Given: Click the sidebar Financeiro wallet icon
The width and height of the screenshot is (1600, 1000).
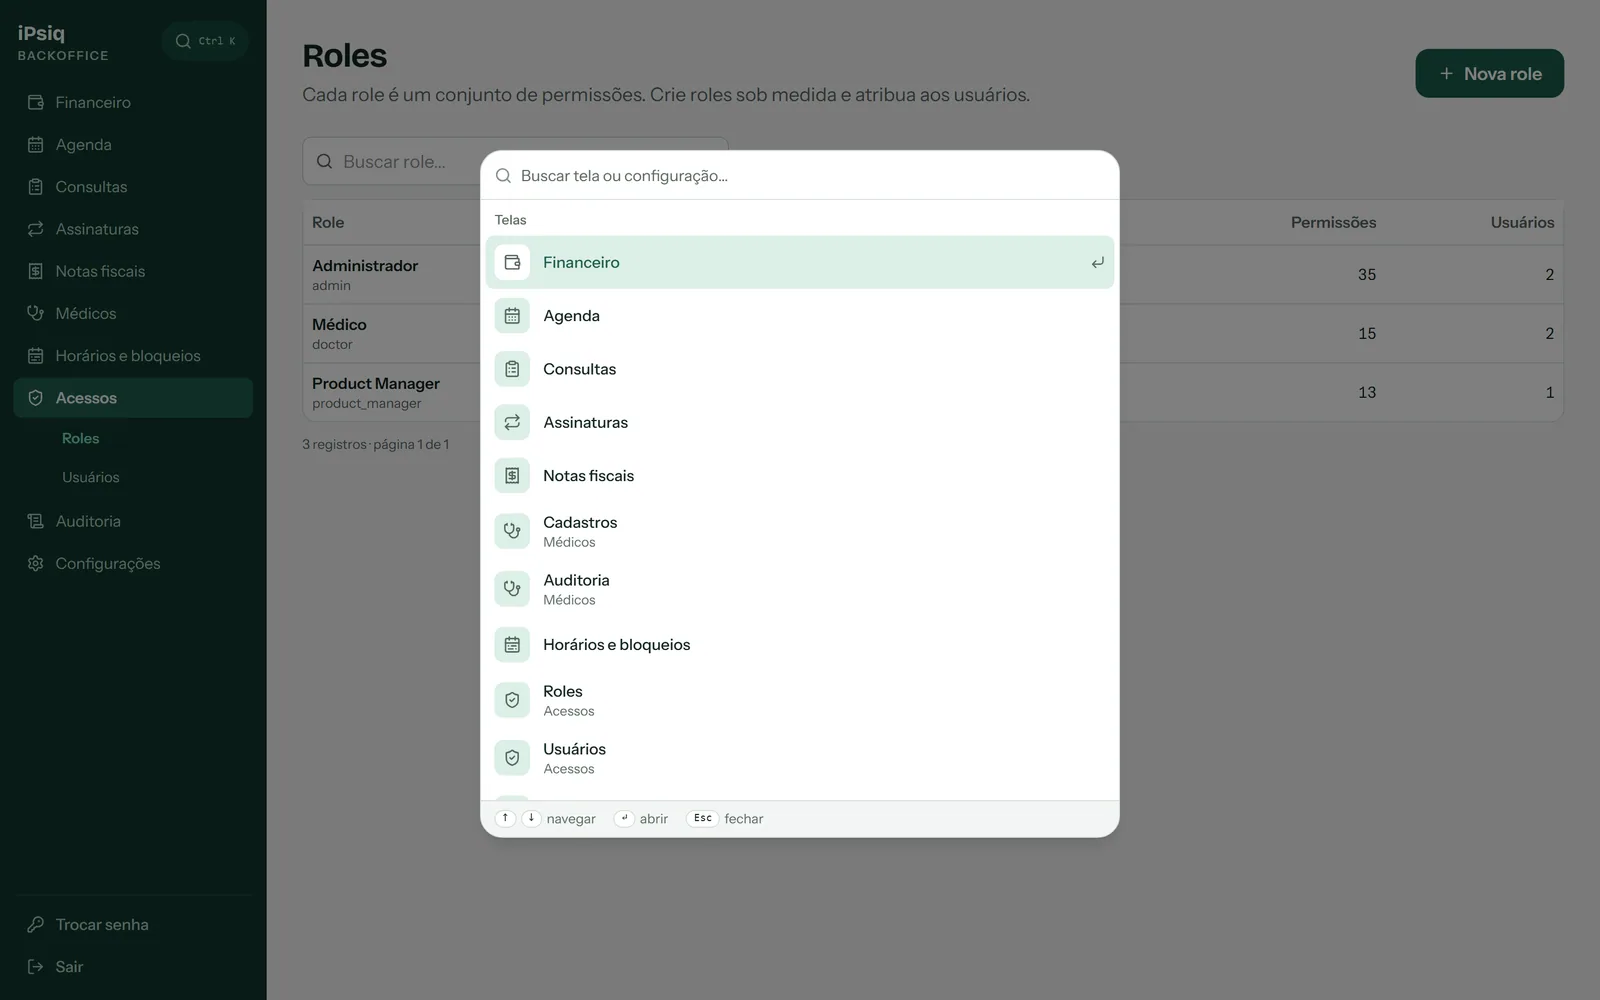Looking at the screenshot, I should pos(36,102).
